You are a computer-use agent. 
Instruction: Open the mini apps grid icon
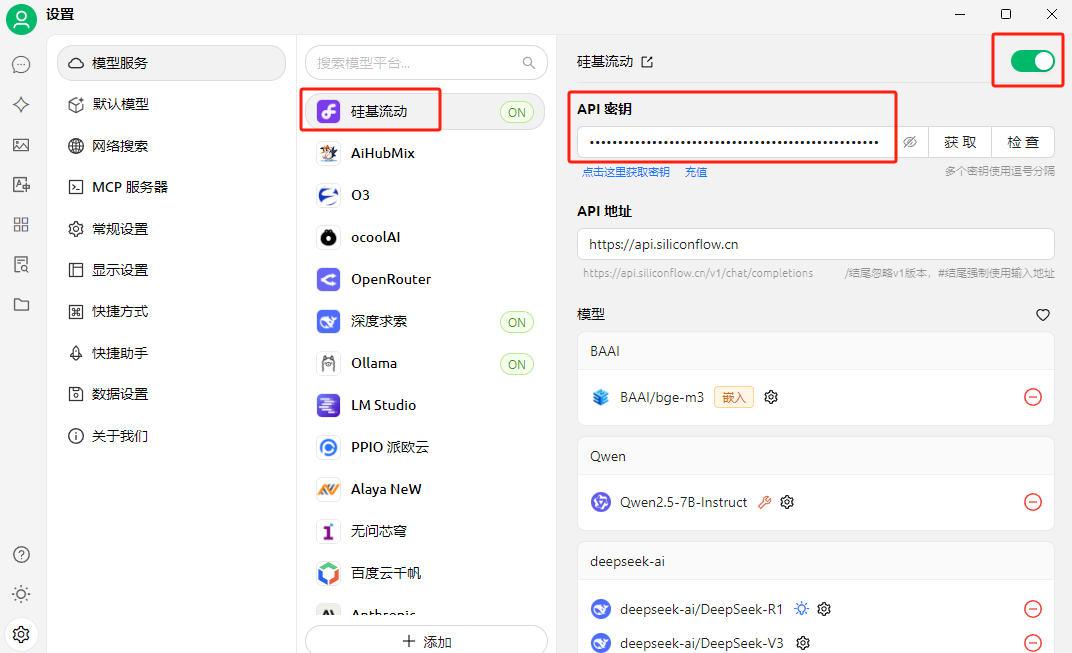click(x=21, y=224)
